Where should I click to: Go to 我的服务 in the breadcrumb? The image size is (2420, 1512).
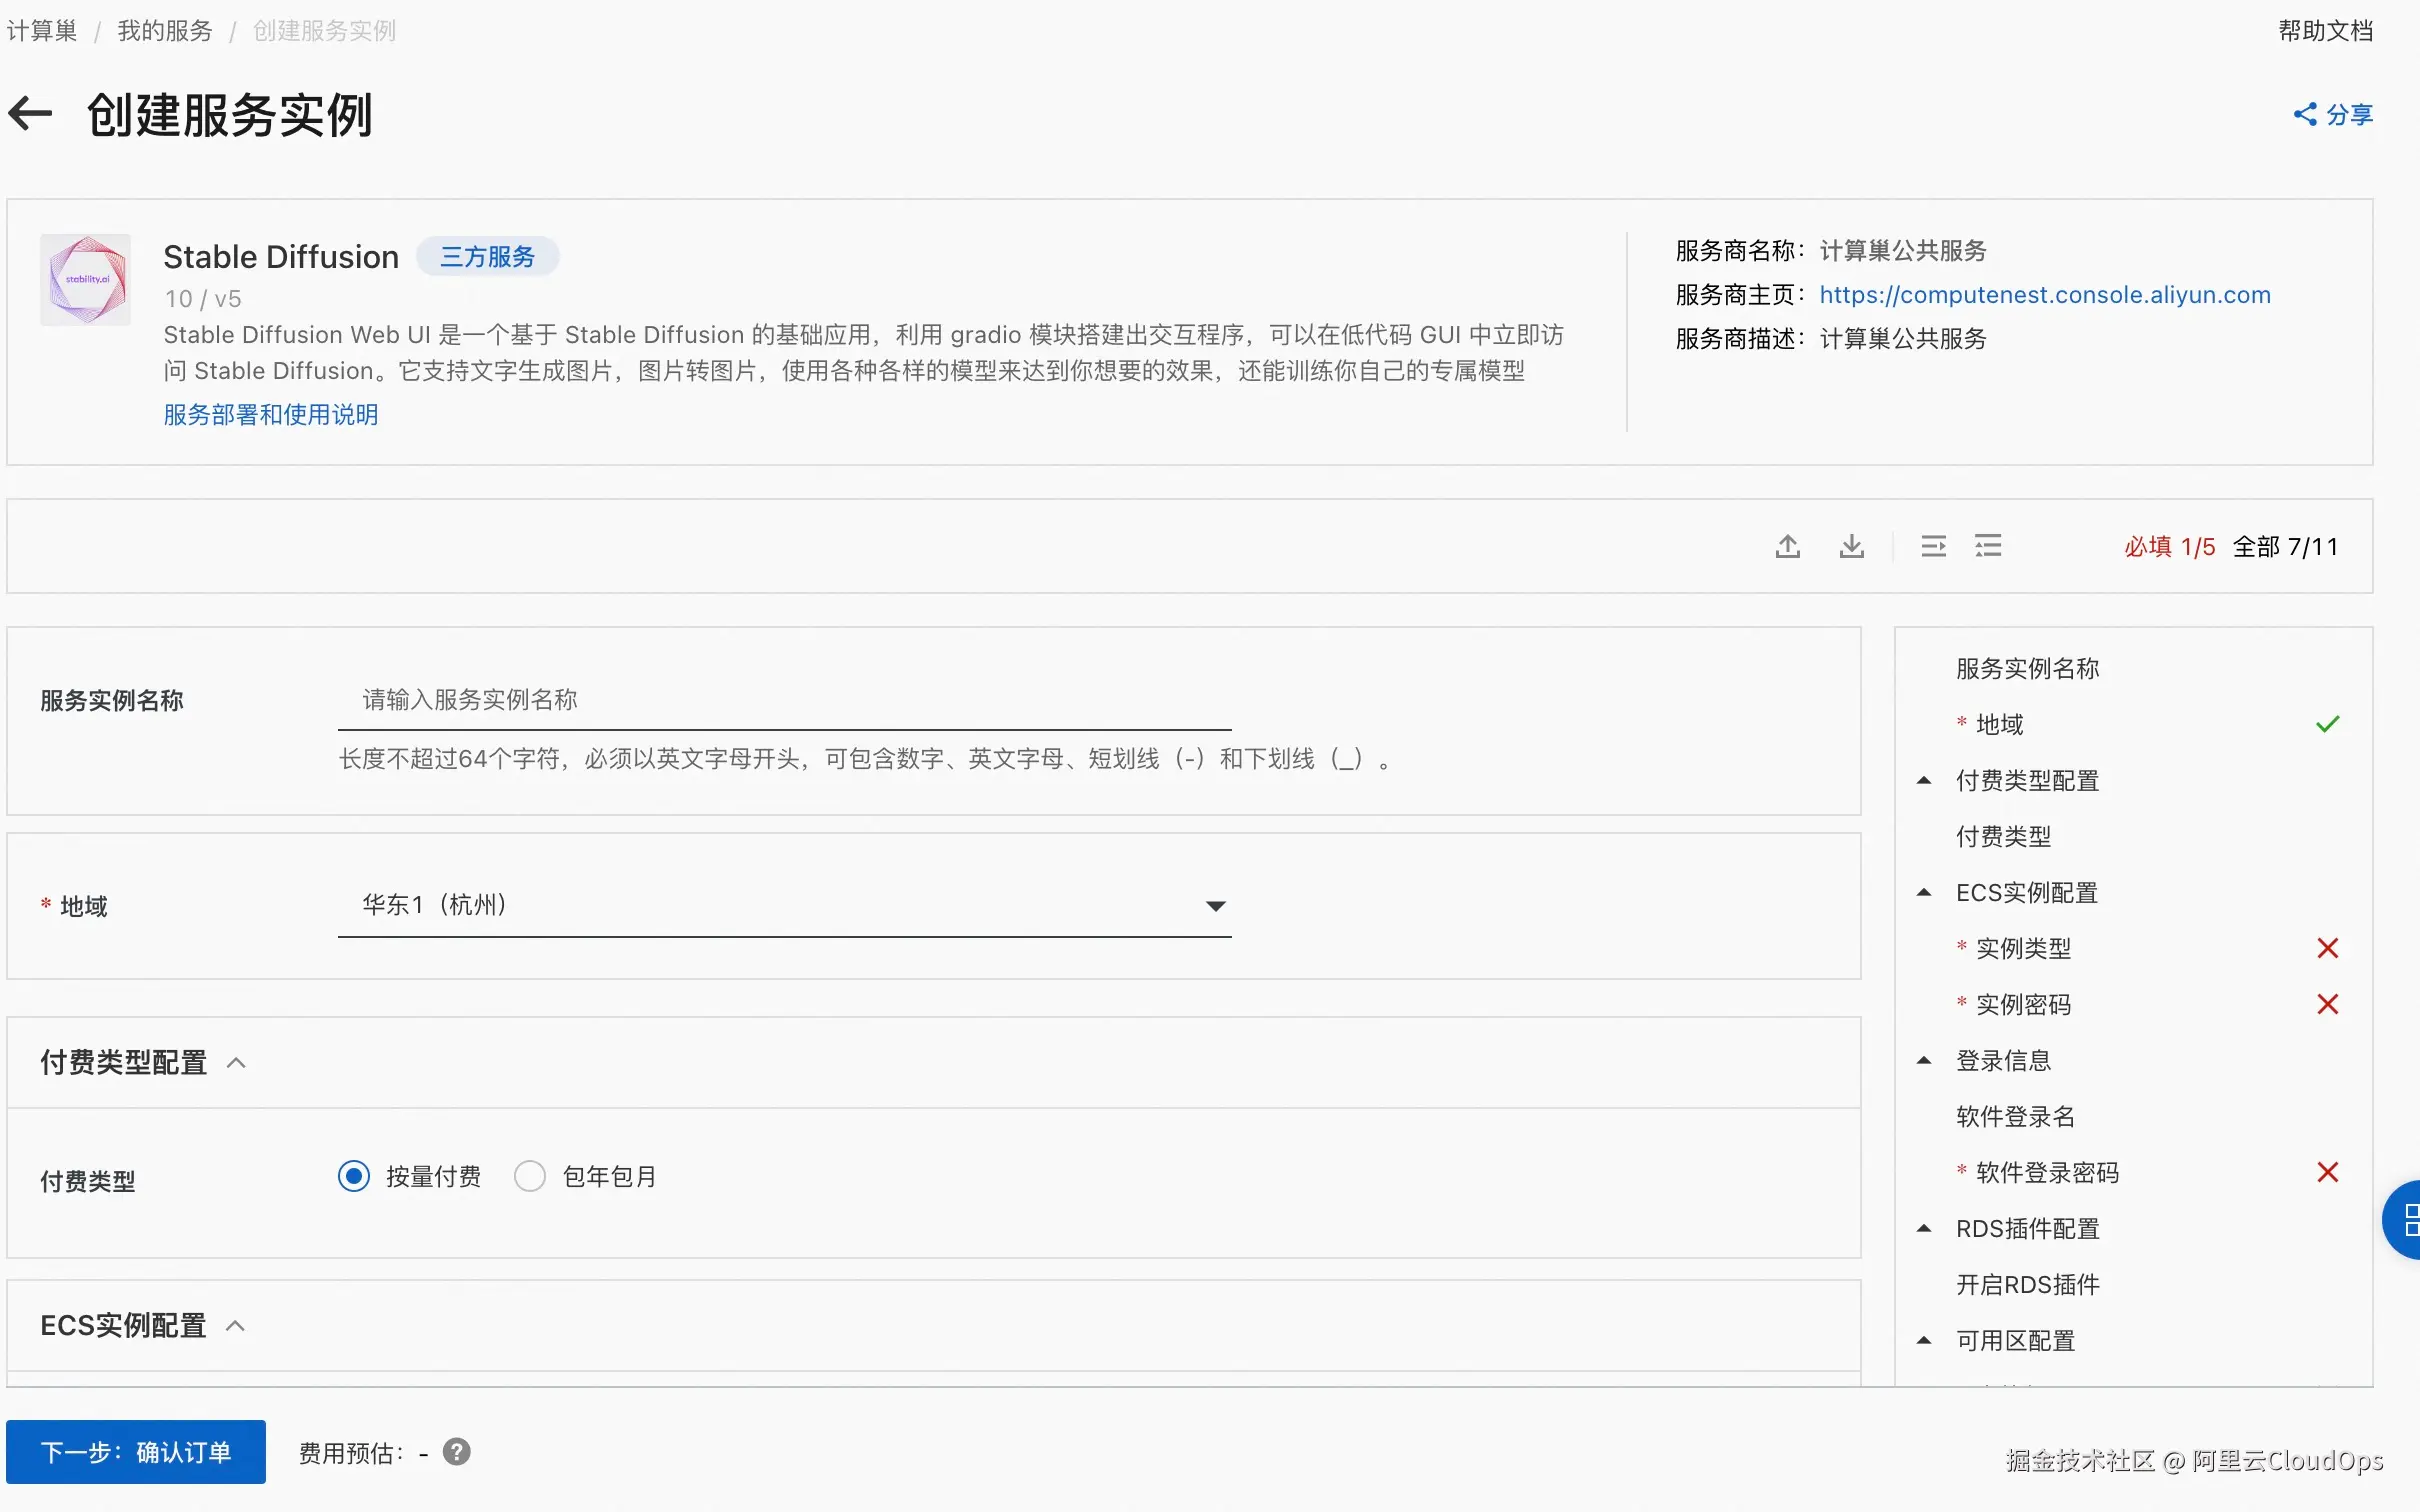tap(164, 31)
